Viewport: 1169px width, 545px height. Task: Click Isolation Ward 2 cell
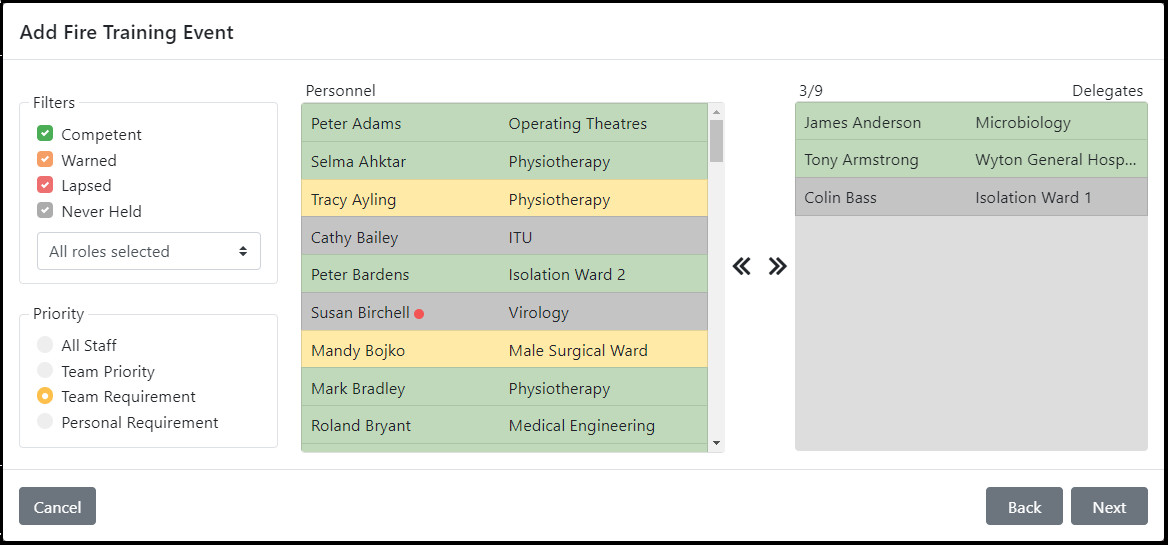point(567,274)
